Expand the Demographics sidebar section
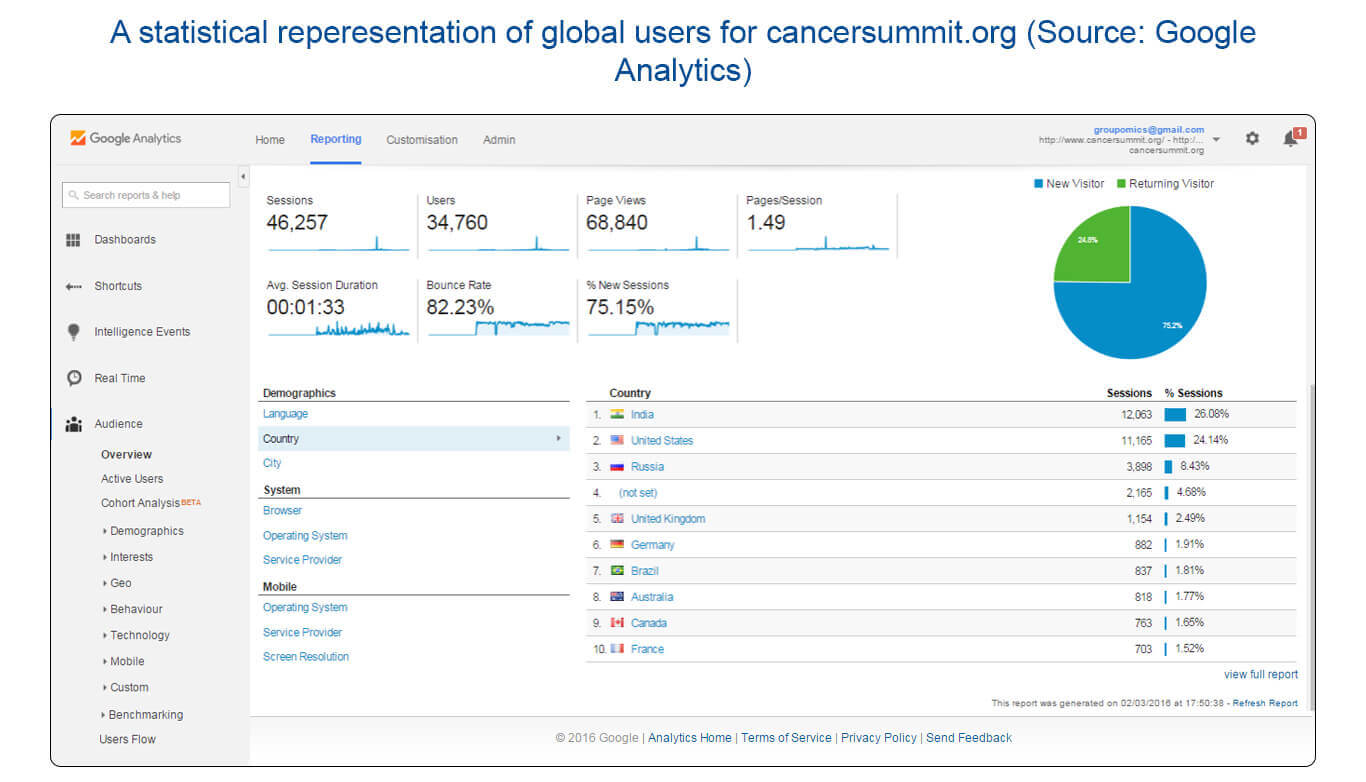The image size is (1366, 782). coord(146,531)
